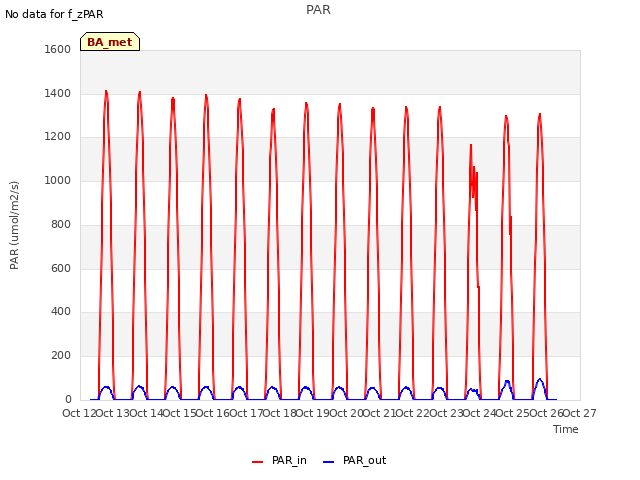Click the Oct 18 x-axis tick label
Viewport: 640px width, 480px height.
tap(279, 413)
